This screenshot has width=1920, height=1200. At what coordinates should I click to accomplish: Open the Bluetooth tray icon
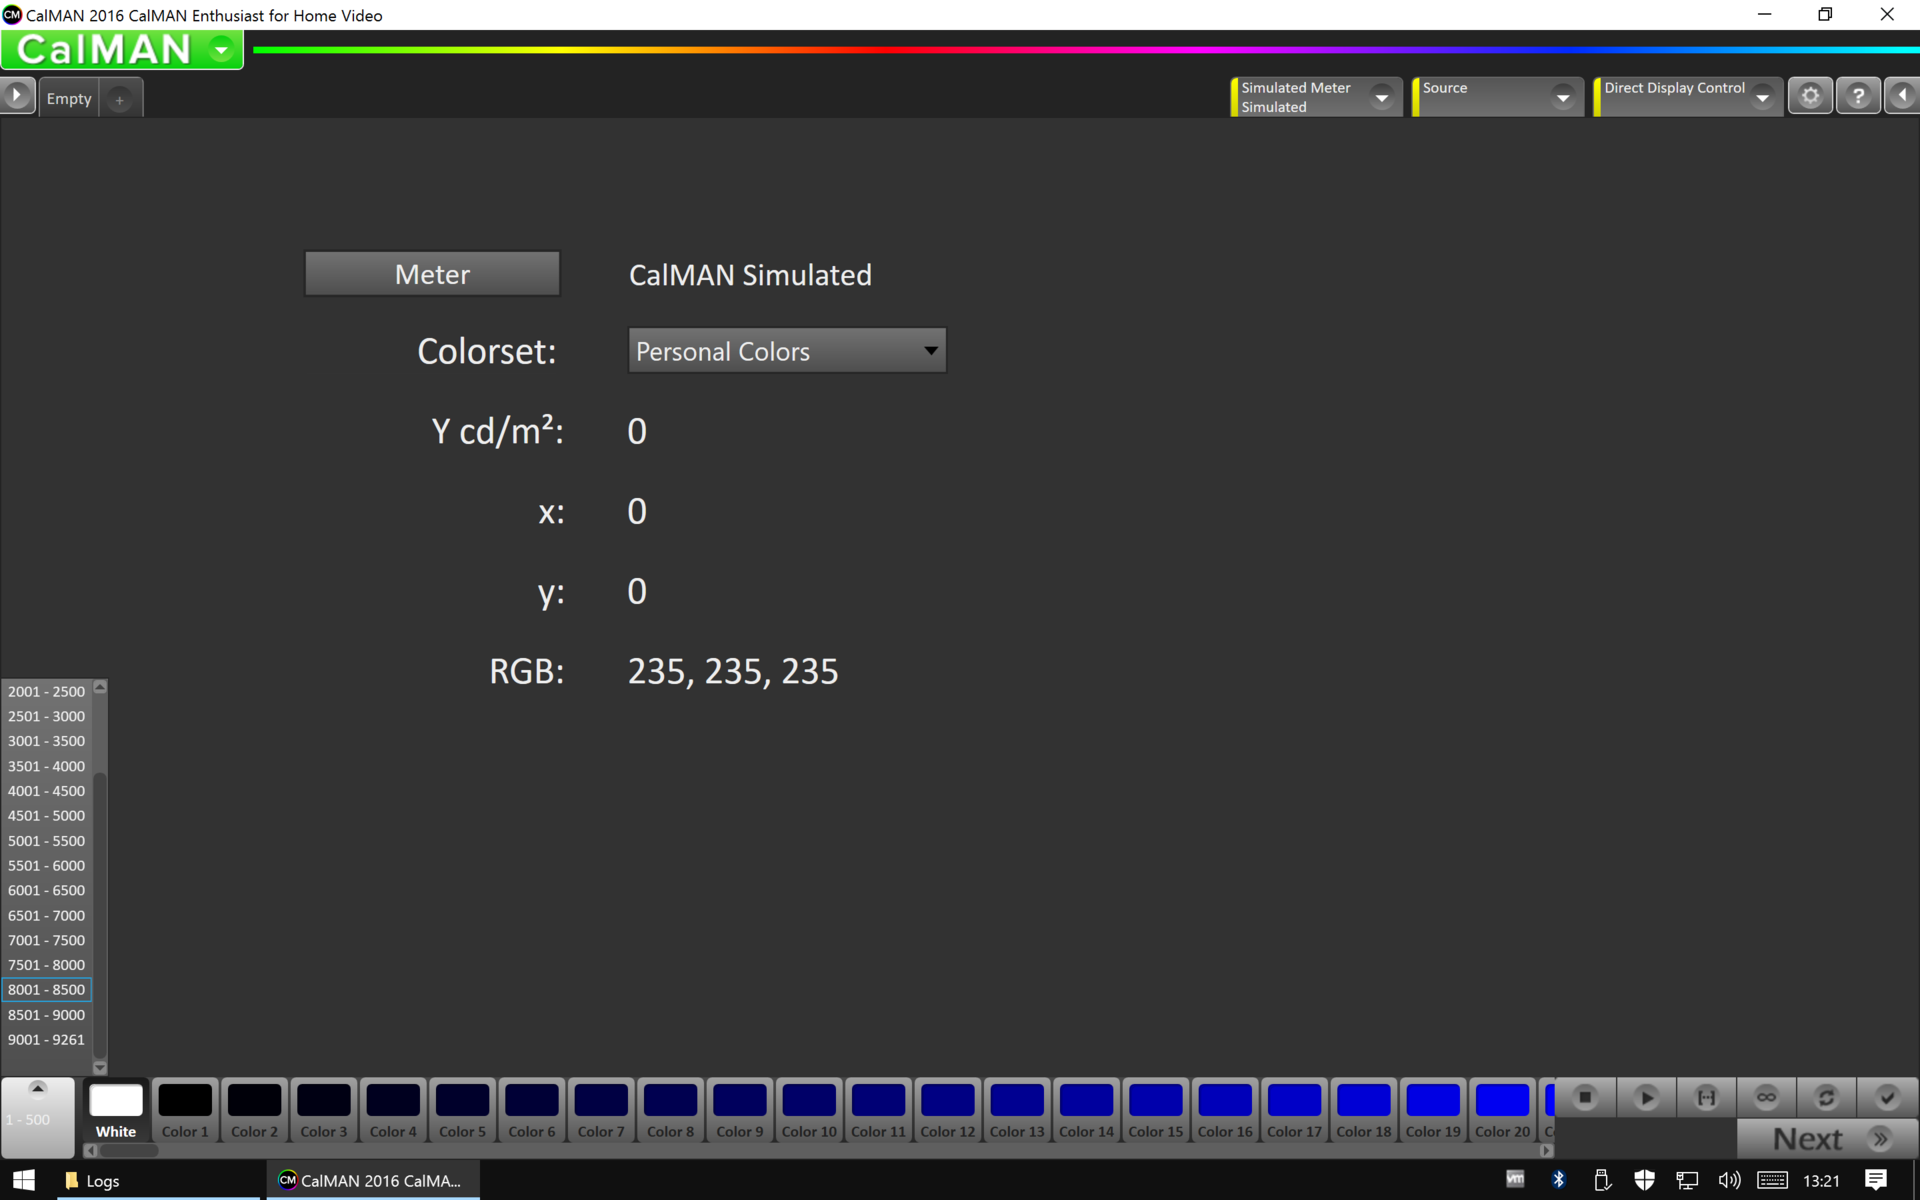pyautogui.click(x=1558, y=1180)
